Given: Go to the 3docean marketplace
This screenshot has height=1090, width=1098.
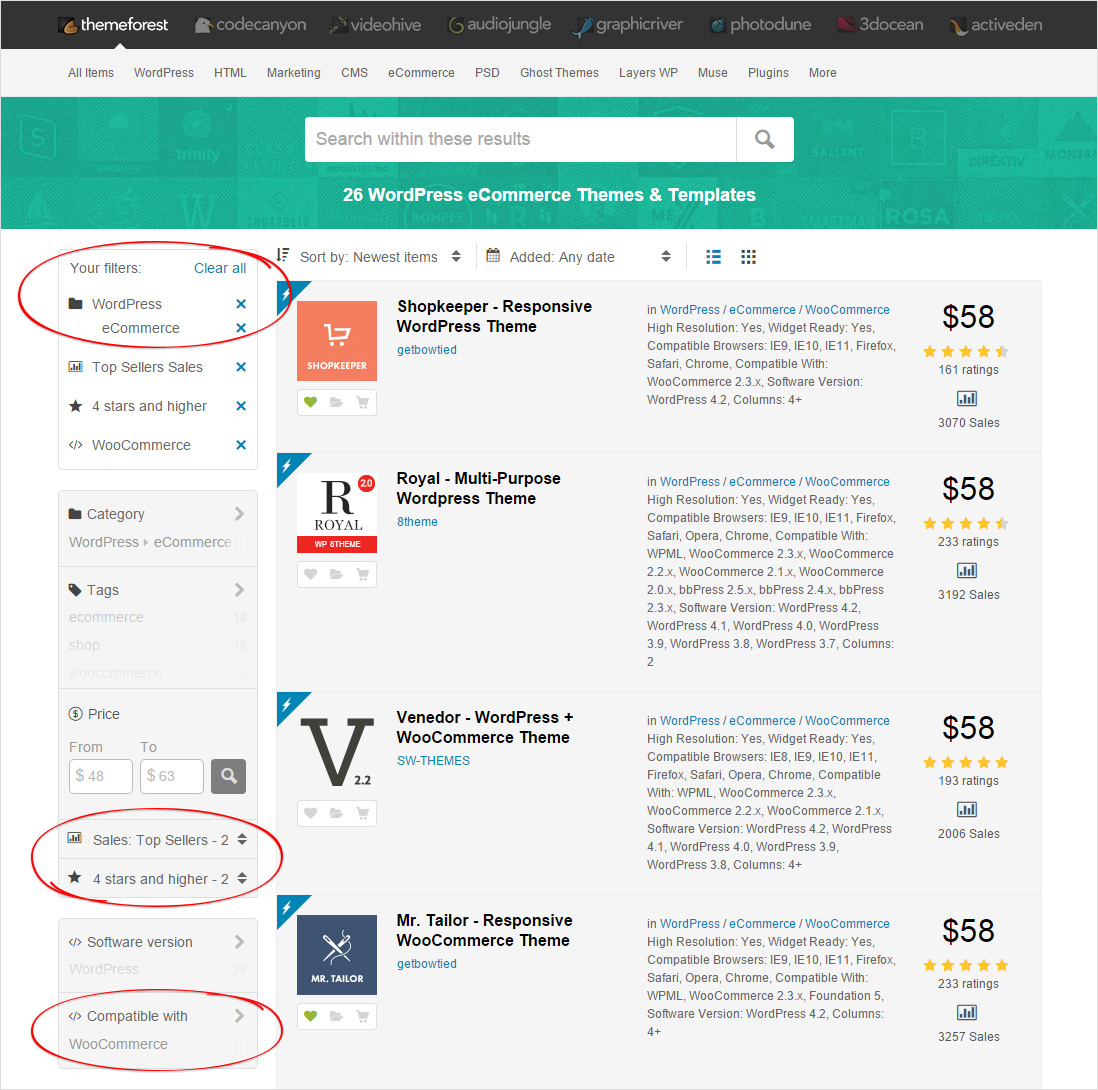Looking at the screenshot, I should click(880, 25).
